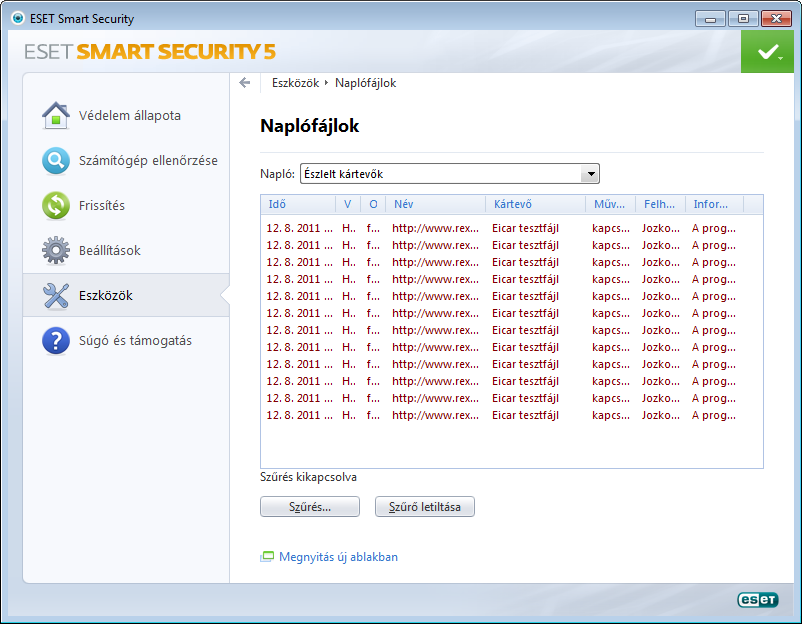Click the Frissítés green refresh icon
The height and width of the screenshot is (624, 802).
point(56,205)
